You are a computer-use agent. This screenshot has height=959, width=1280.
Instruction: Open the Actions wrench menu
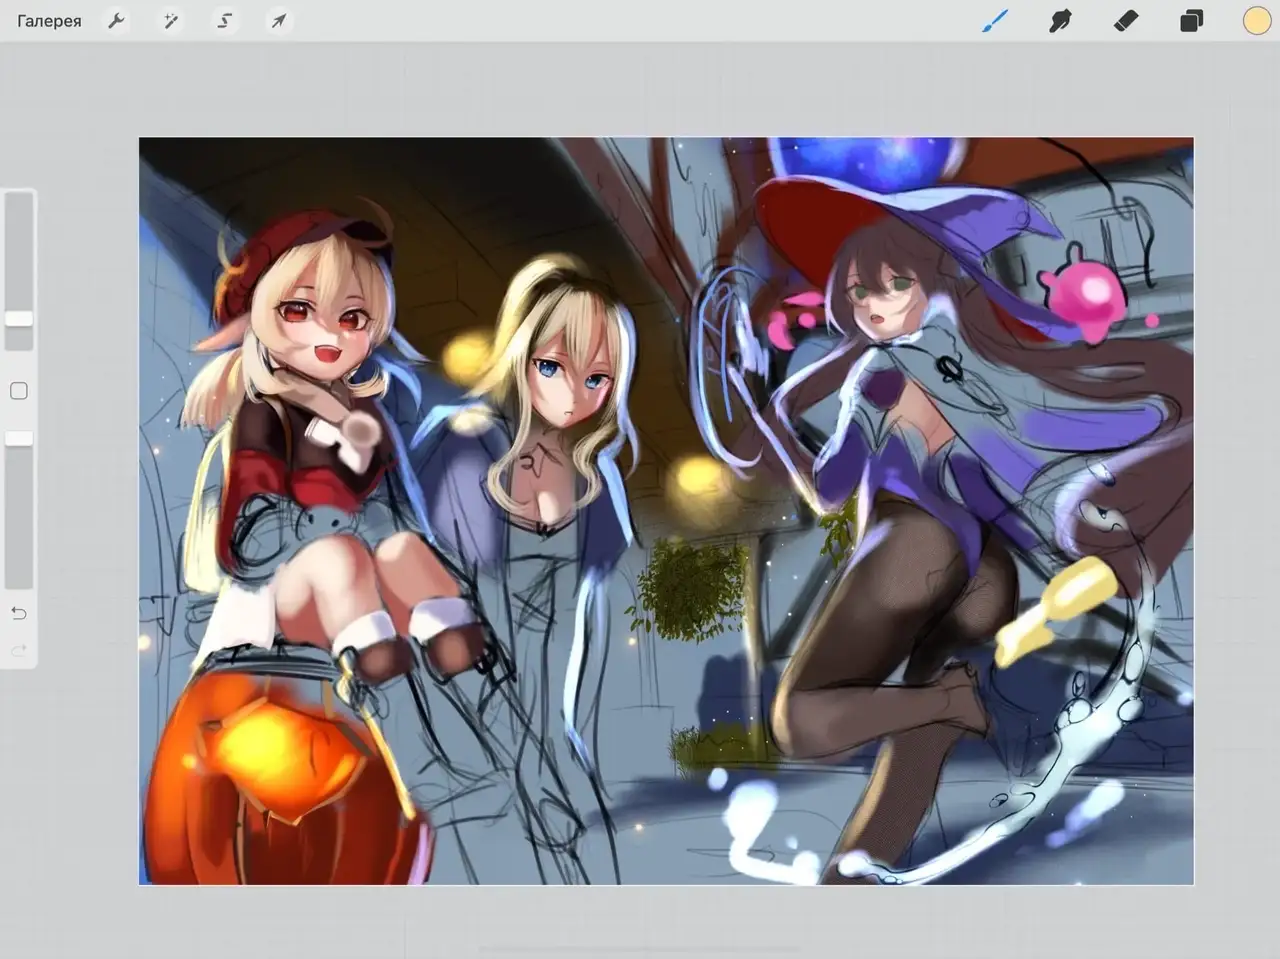(117, 21)
